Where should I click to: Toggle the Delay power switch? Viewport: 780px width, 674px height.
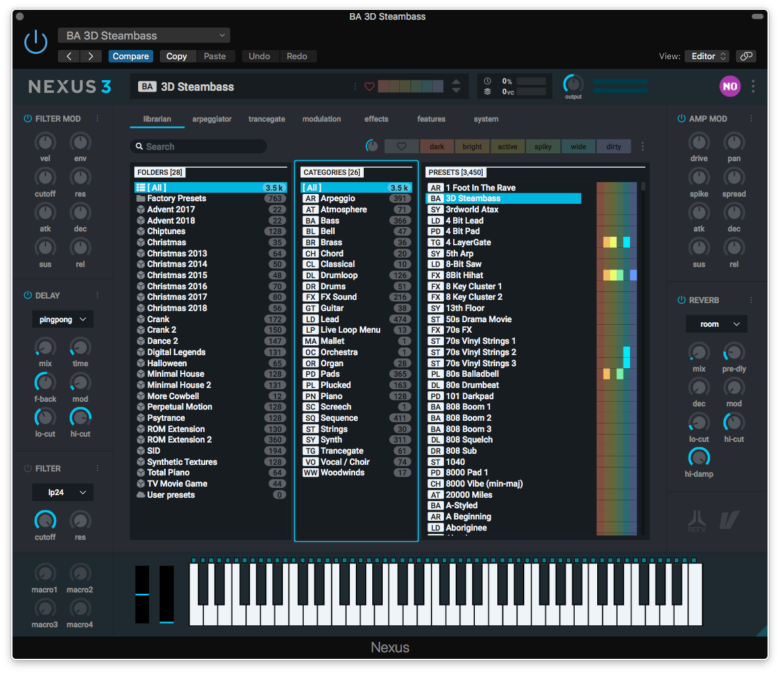tap(27, 295)
